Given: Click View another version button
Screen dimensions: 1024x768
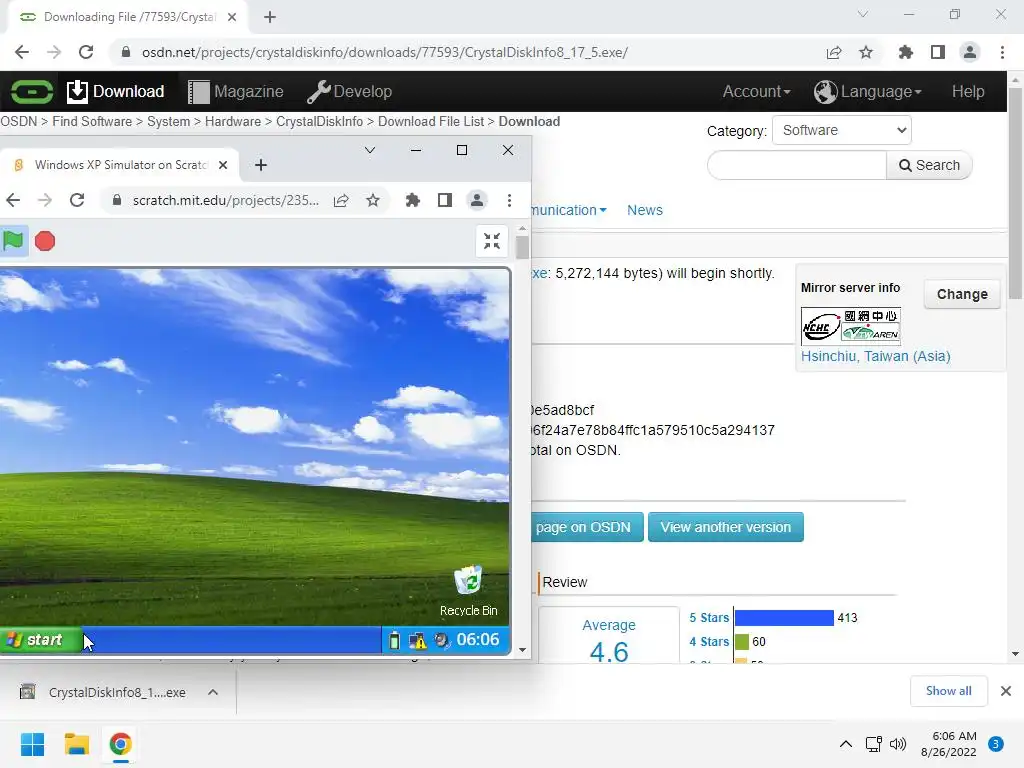Looking at the screenshot, I should (x=726, y=527).
